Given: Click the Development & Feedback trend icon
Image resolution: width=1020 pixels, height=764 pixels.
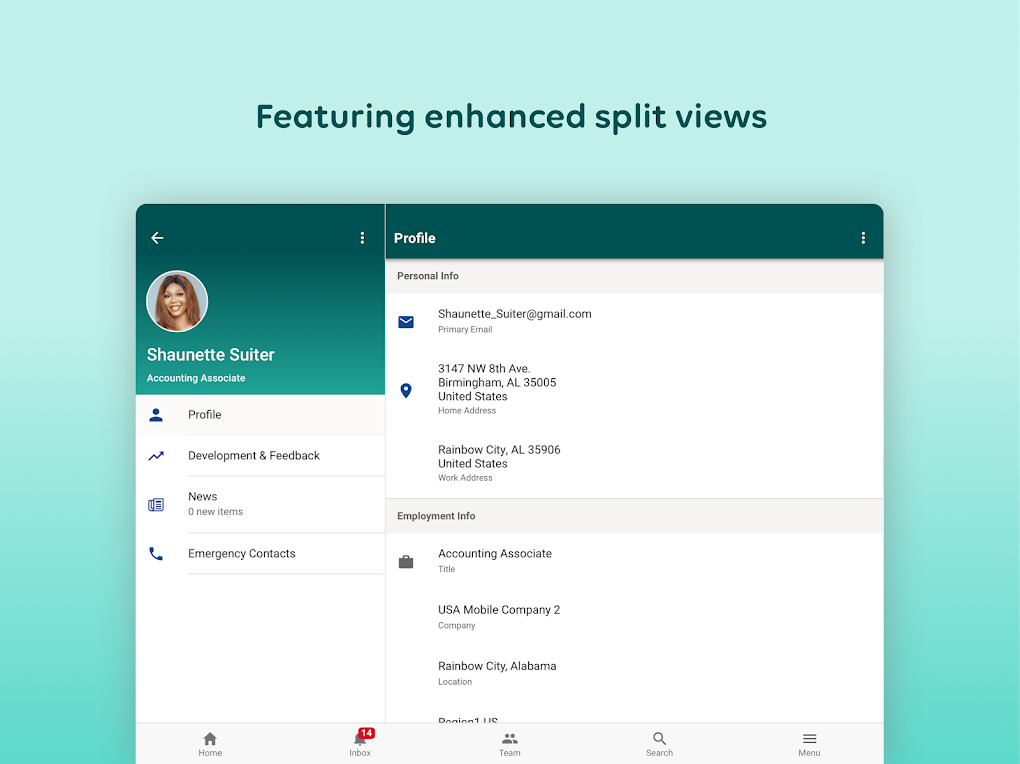Looking at the screenshot, I should tap(156, 455).
